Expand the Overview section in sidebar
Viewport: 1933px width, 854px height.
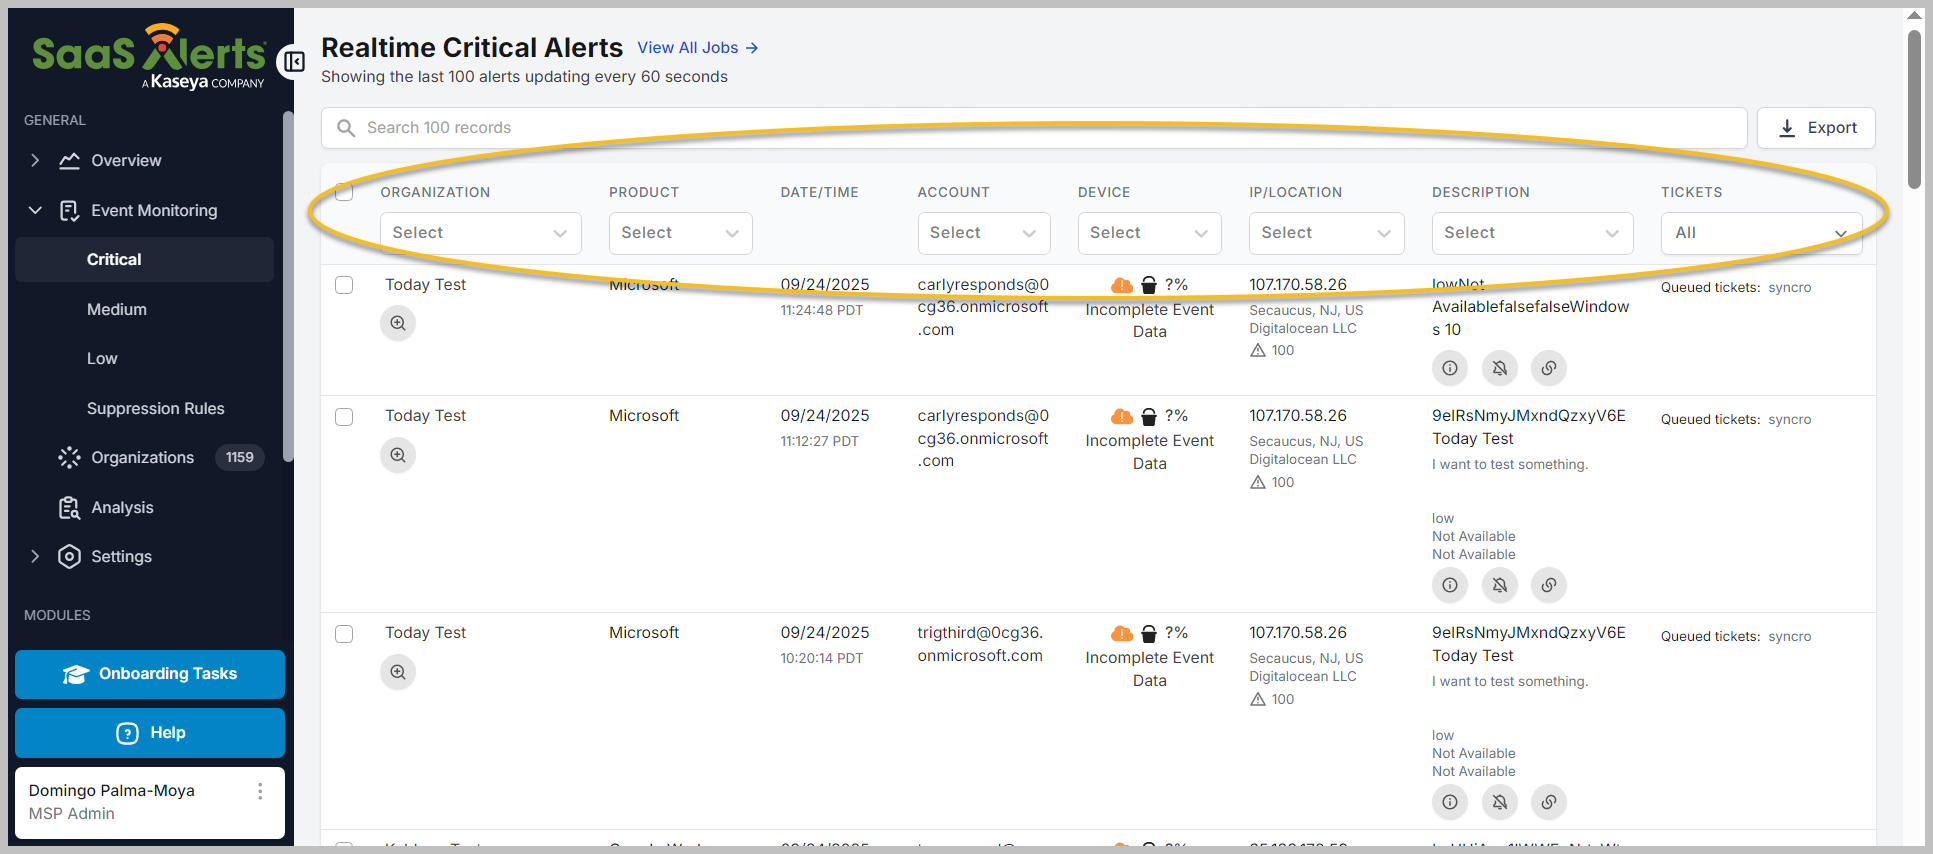pos(35,161)
